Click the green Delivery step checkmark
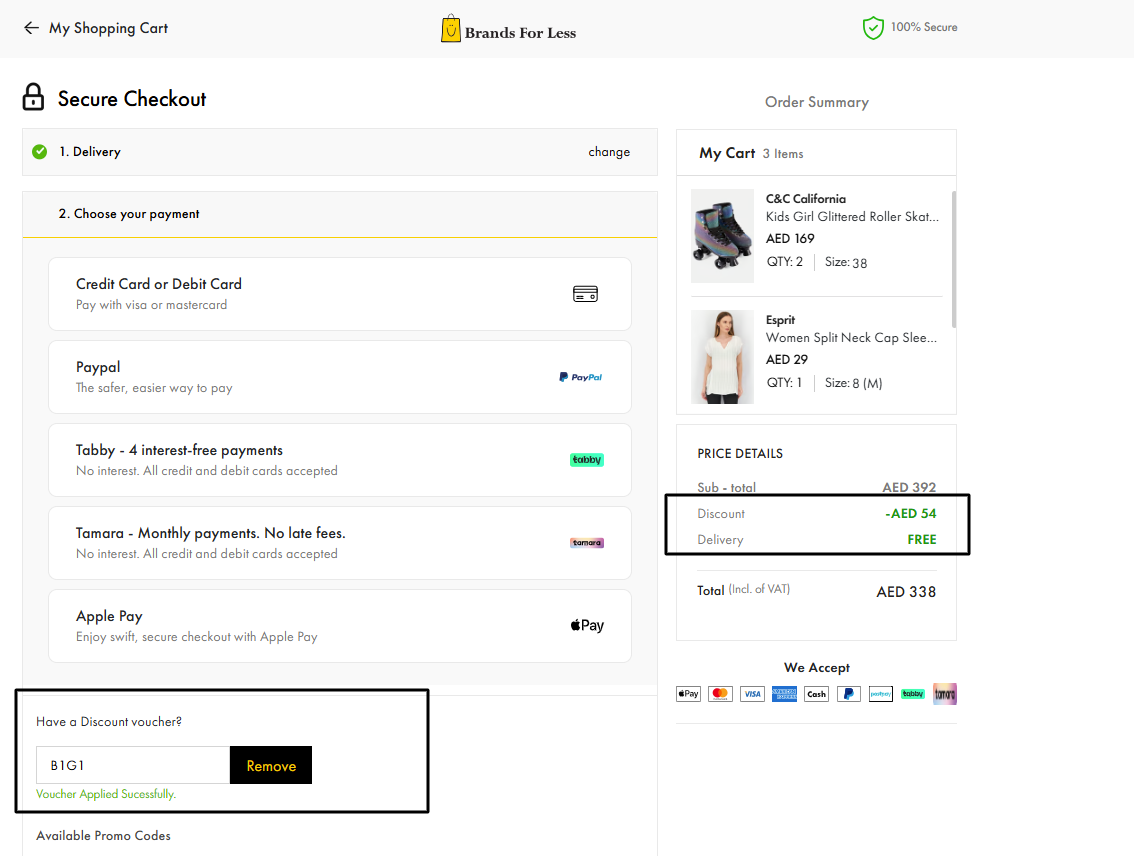1134x856 pixels. tap(40, 152)
